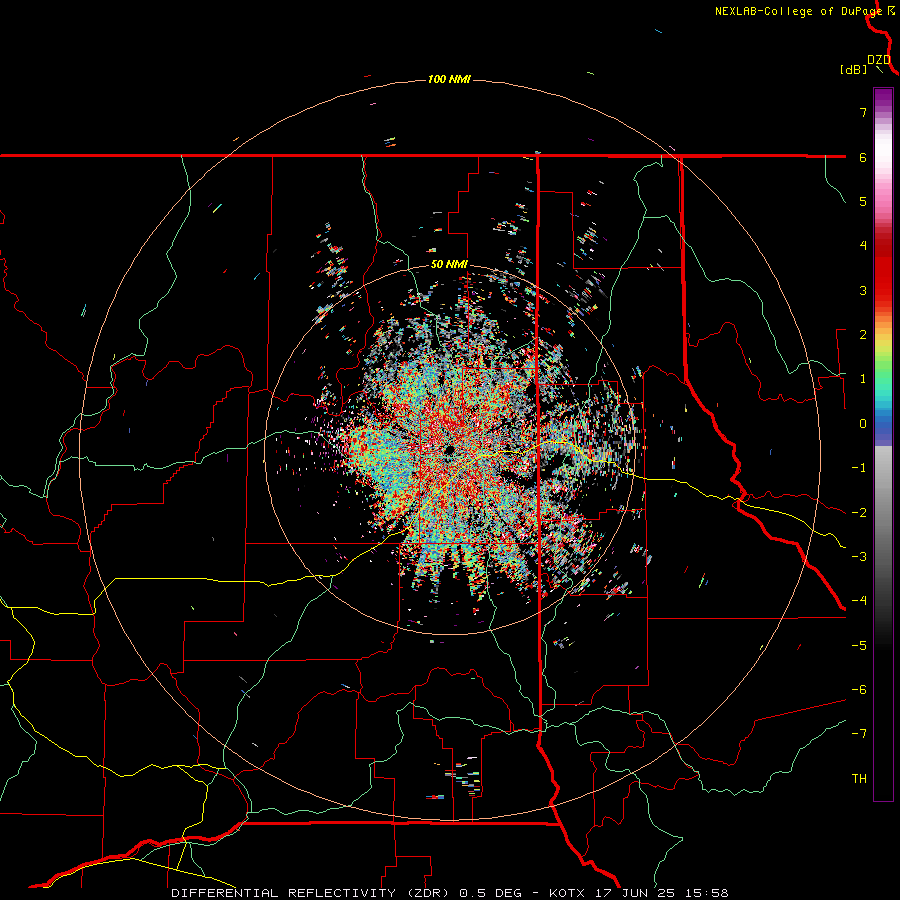Click the 1 dB scale label

pyautogui.click(x=863, y=379)
